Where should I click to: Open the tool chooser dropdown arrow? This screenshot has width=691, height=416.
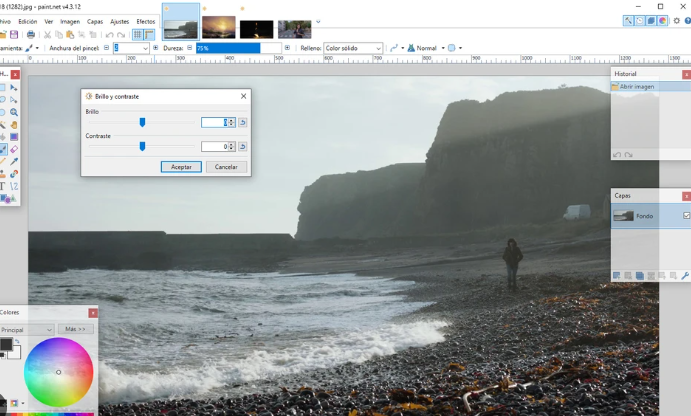(x=37, y=48)
